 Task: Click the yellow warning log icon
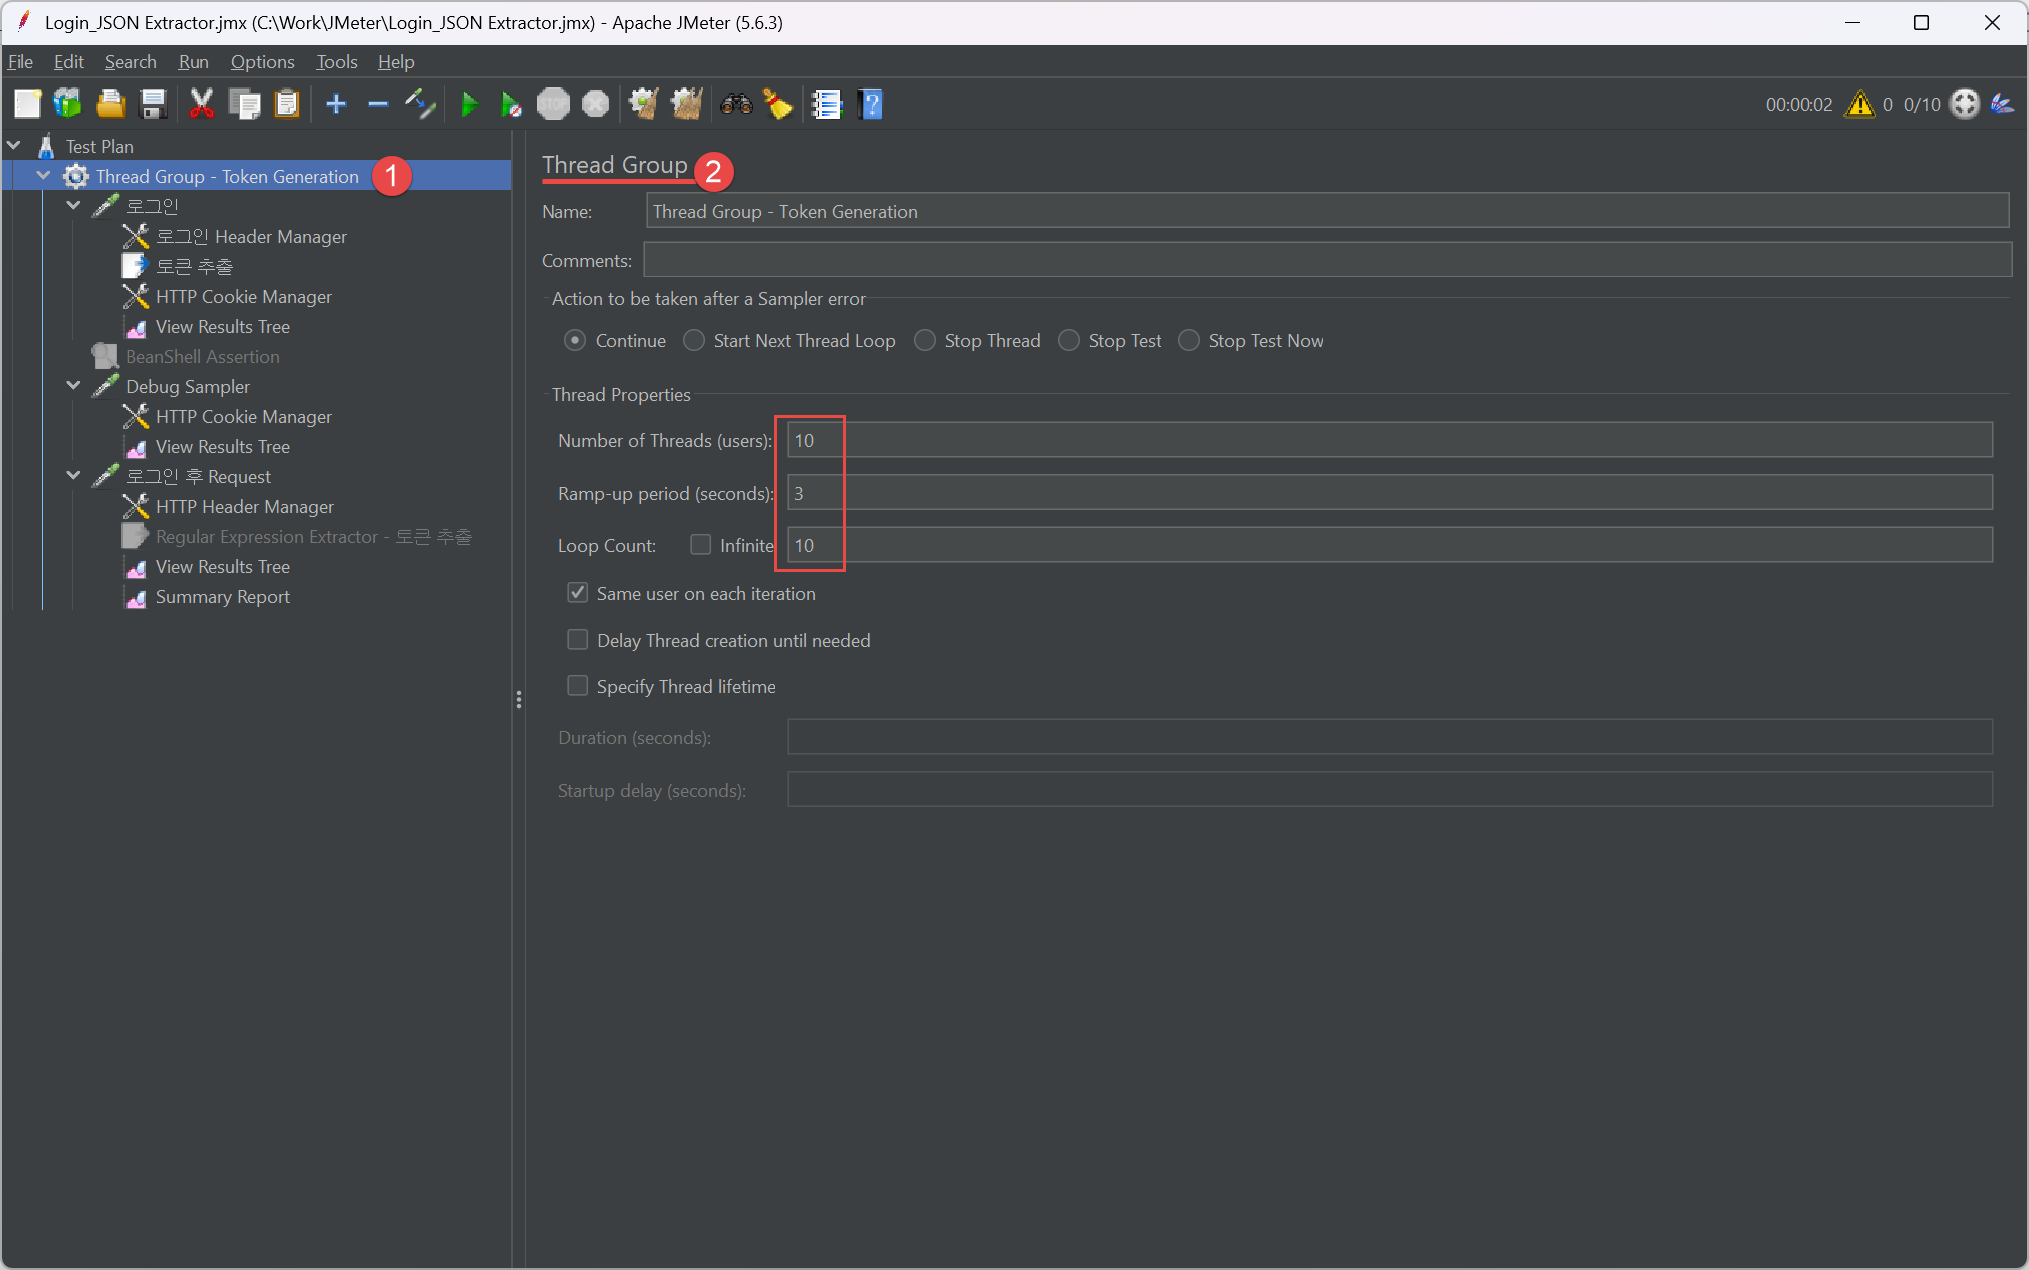click(1859, 104)
